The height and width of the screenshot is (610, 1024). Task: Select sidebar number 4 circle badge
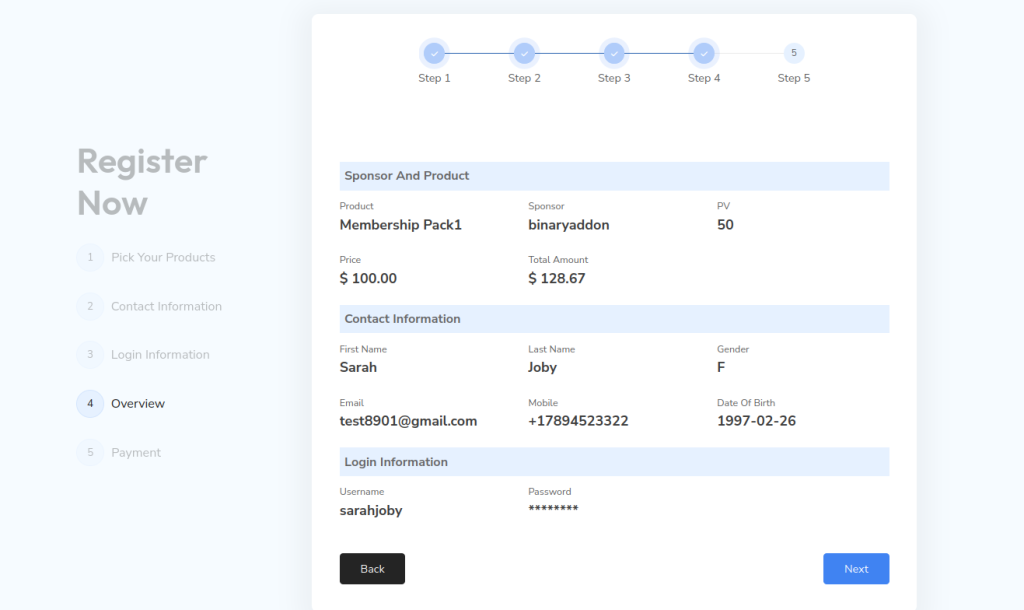click(x=90, y=404)
